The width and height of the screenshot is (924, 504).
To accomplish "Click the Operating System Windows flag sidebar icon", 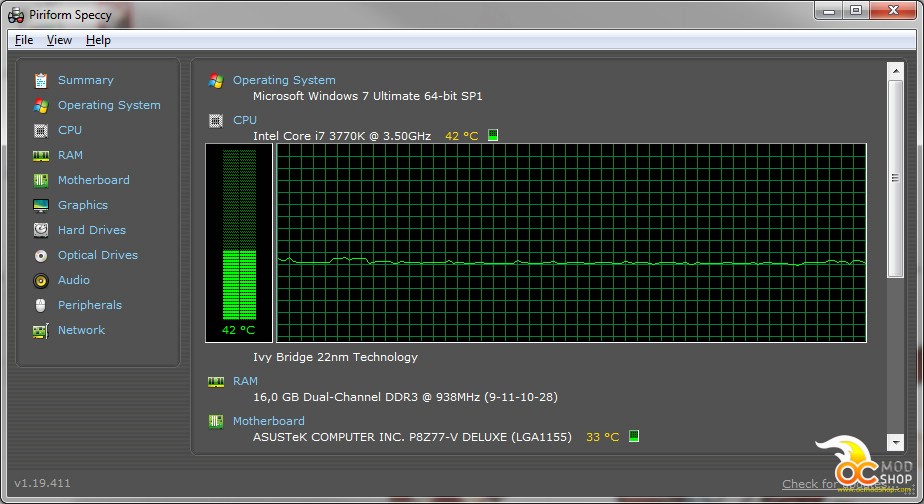I will pos(41,106).
